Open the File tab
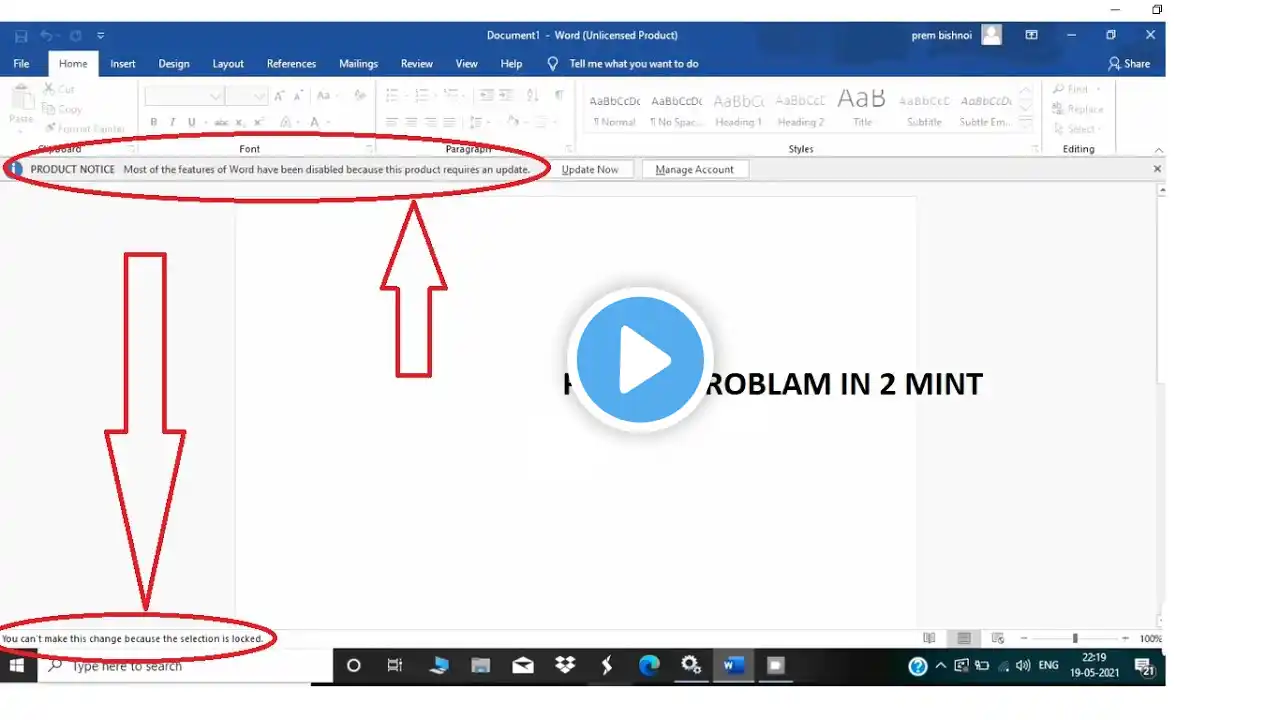 (21, 64)
